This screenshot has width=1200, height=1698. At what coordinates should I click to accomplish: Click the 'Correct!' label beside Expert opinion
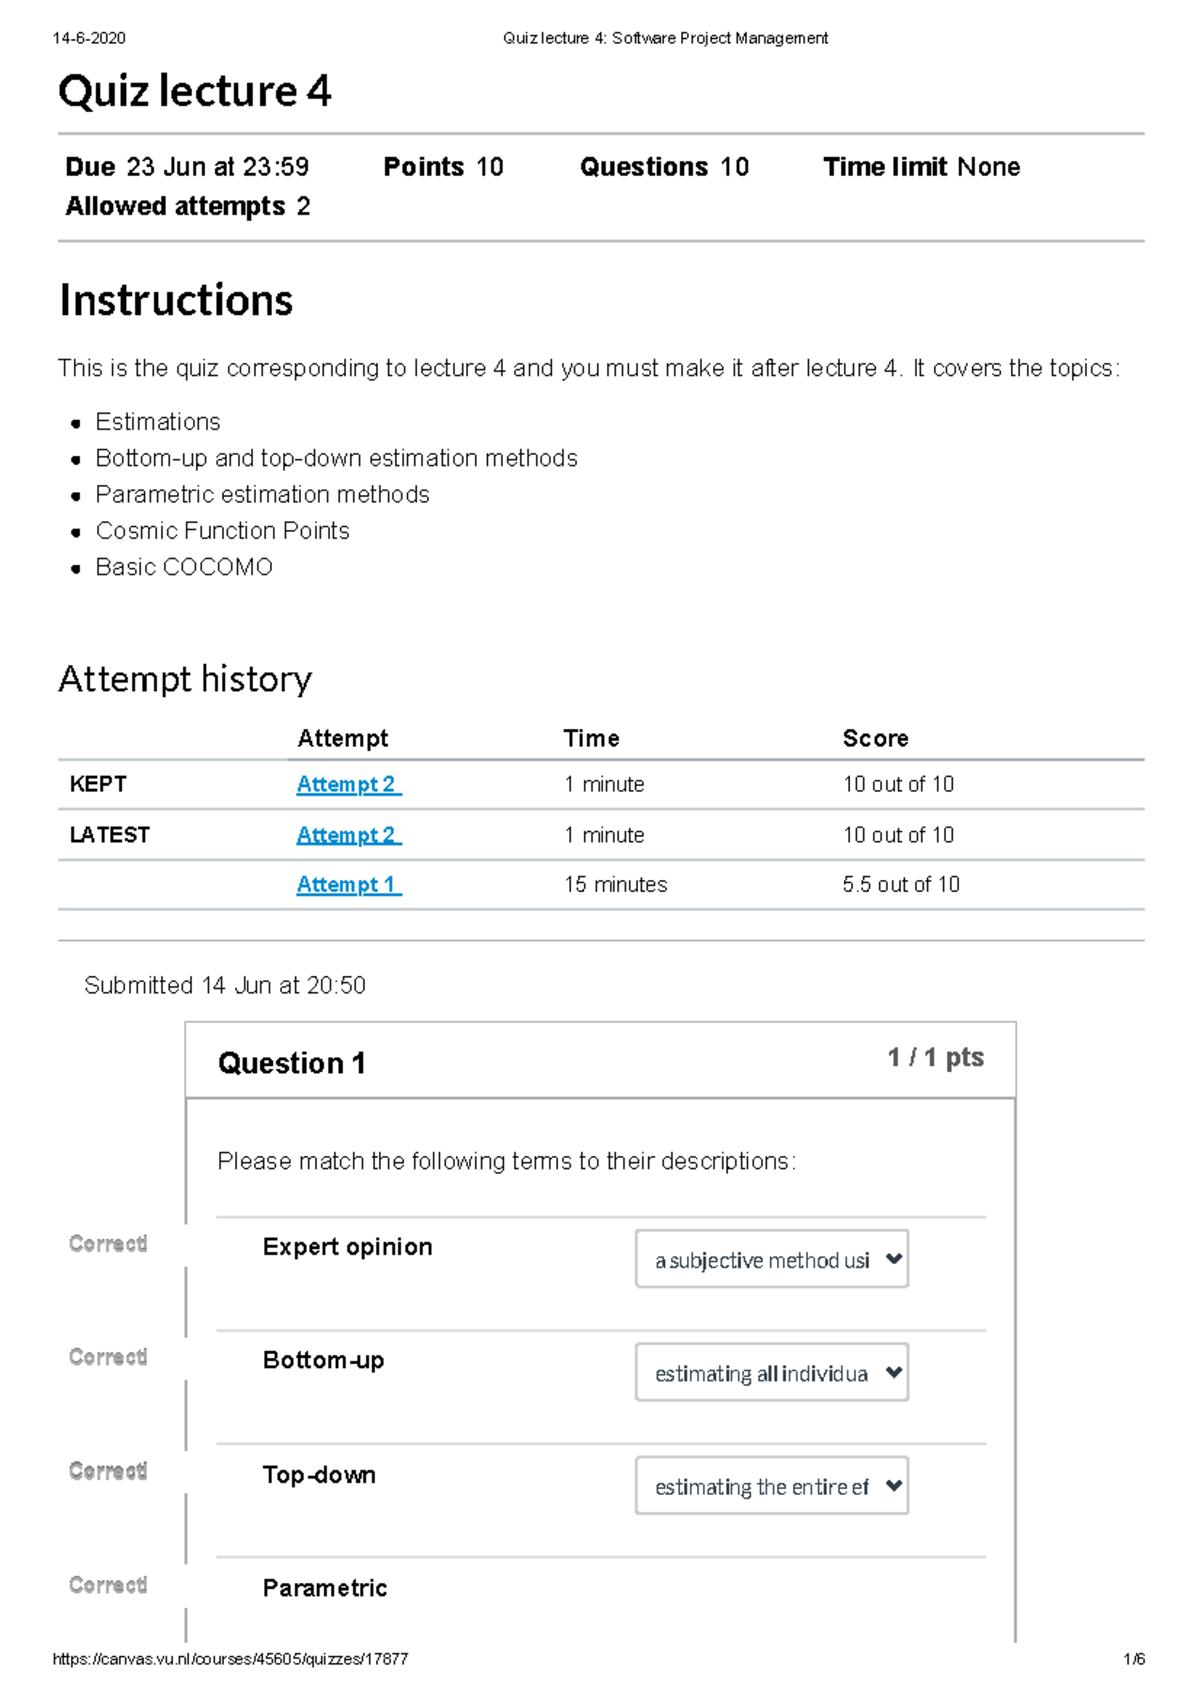pos(107,1243)
